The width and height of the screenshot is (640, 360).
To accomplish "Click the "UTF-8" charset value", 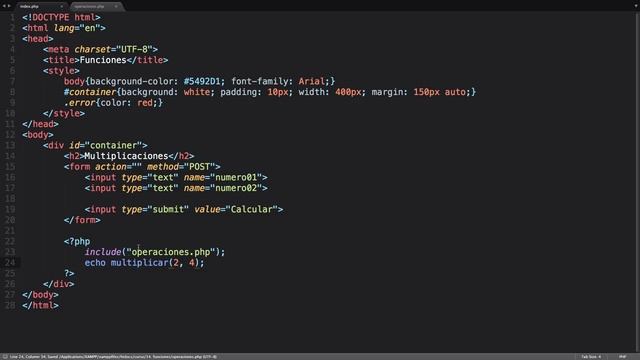I will click(134, 49).
